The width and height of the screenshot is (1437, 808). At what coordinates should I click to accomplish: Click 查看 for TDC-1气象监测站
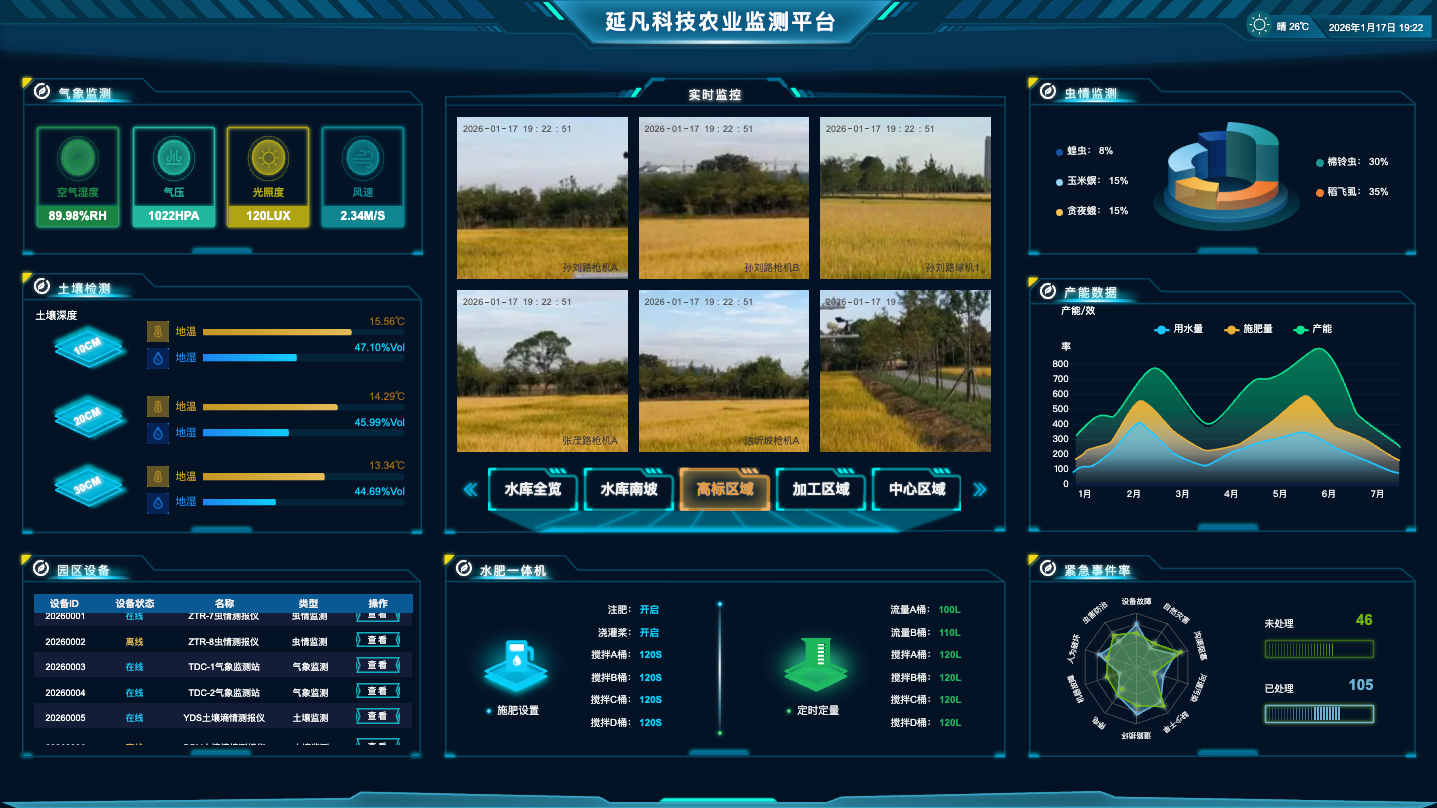coord(377,666)
